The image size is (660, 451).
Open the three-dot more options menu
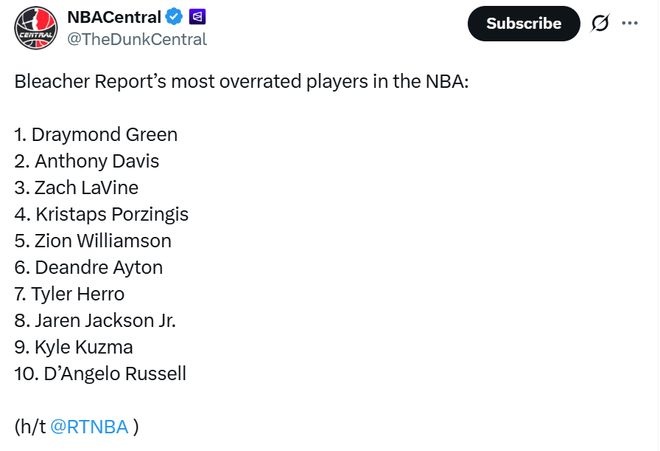tap(630, 23)
